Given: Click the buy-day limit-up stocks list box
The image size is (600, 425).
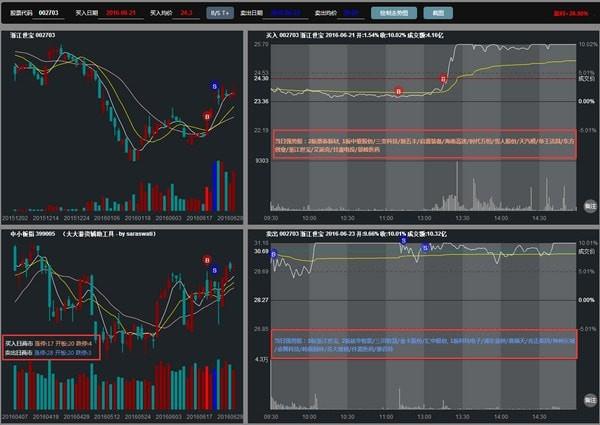Looking at the screenshot, I should 424,144.
